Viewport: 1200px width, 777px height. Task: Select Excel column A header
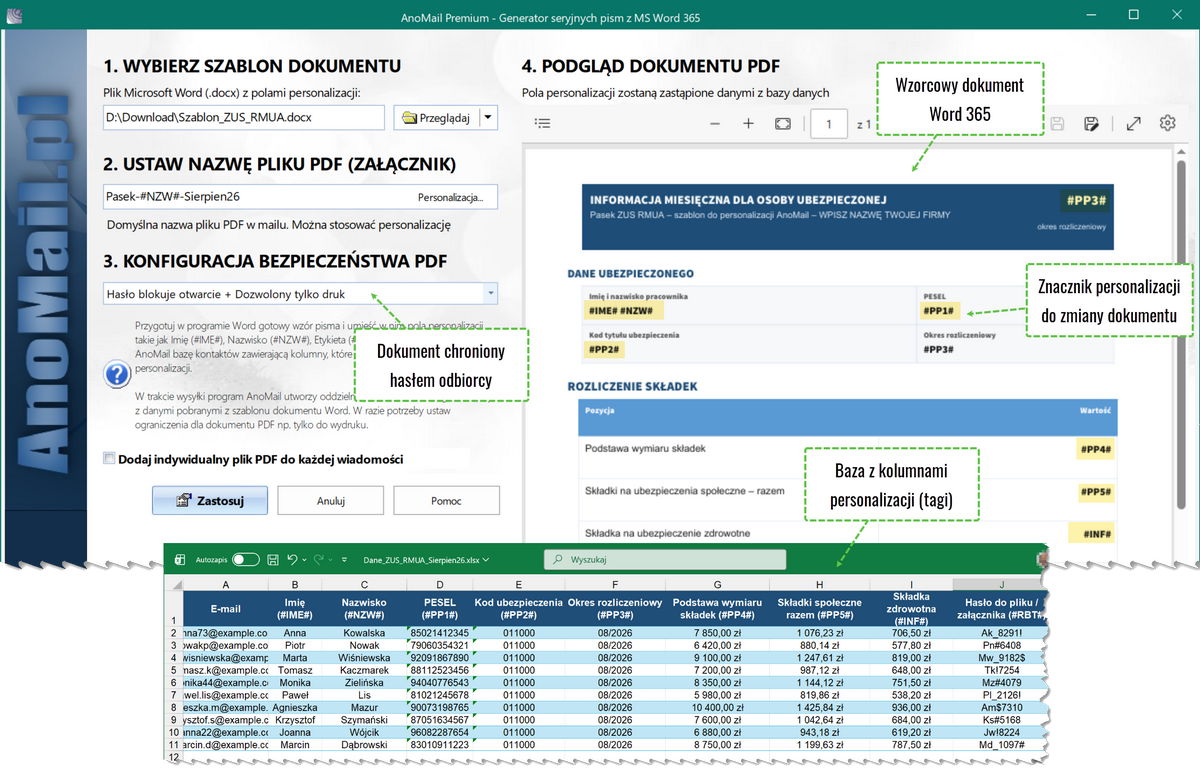tap(226, 584)
